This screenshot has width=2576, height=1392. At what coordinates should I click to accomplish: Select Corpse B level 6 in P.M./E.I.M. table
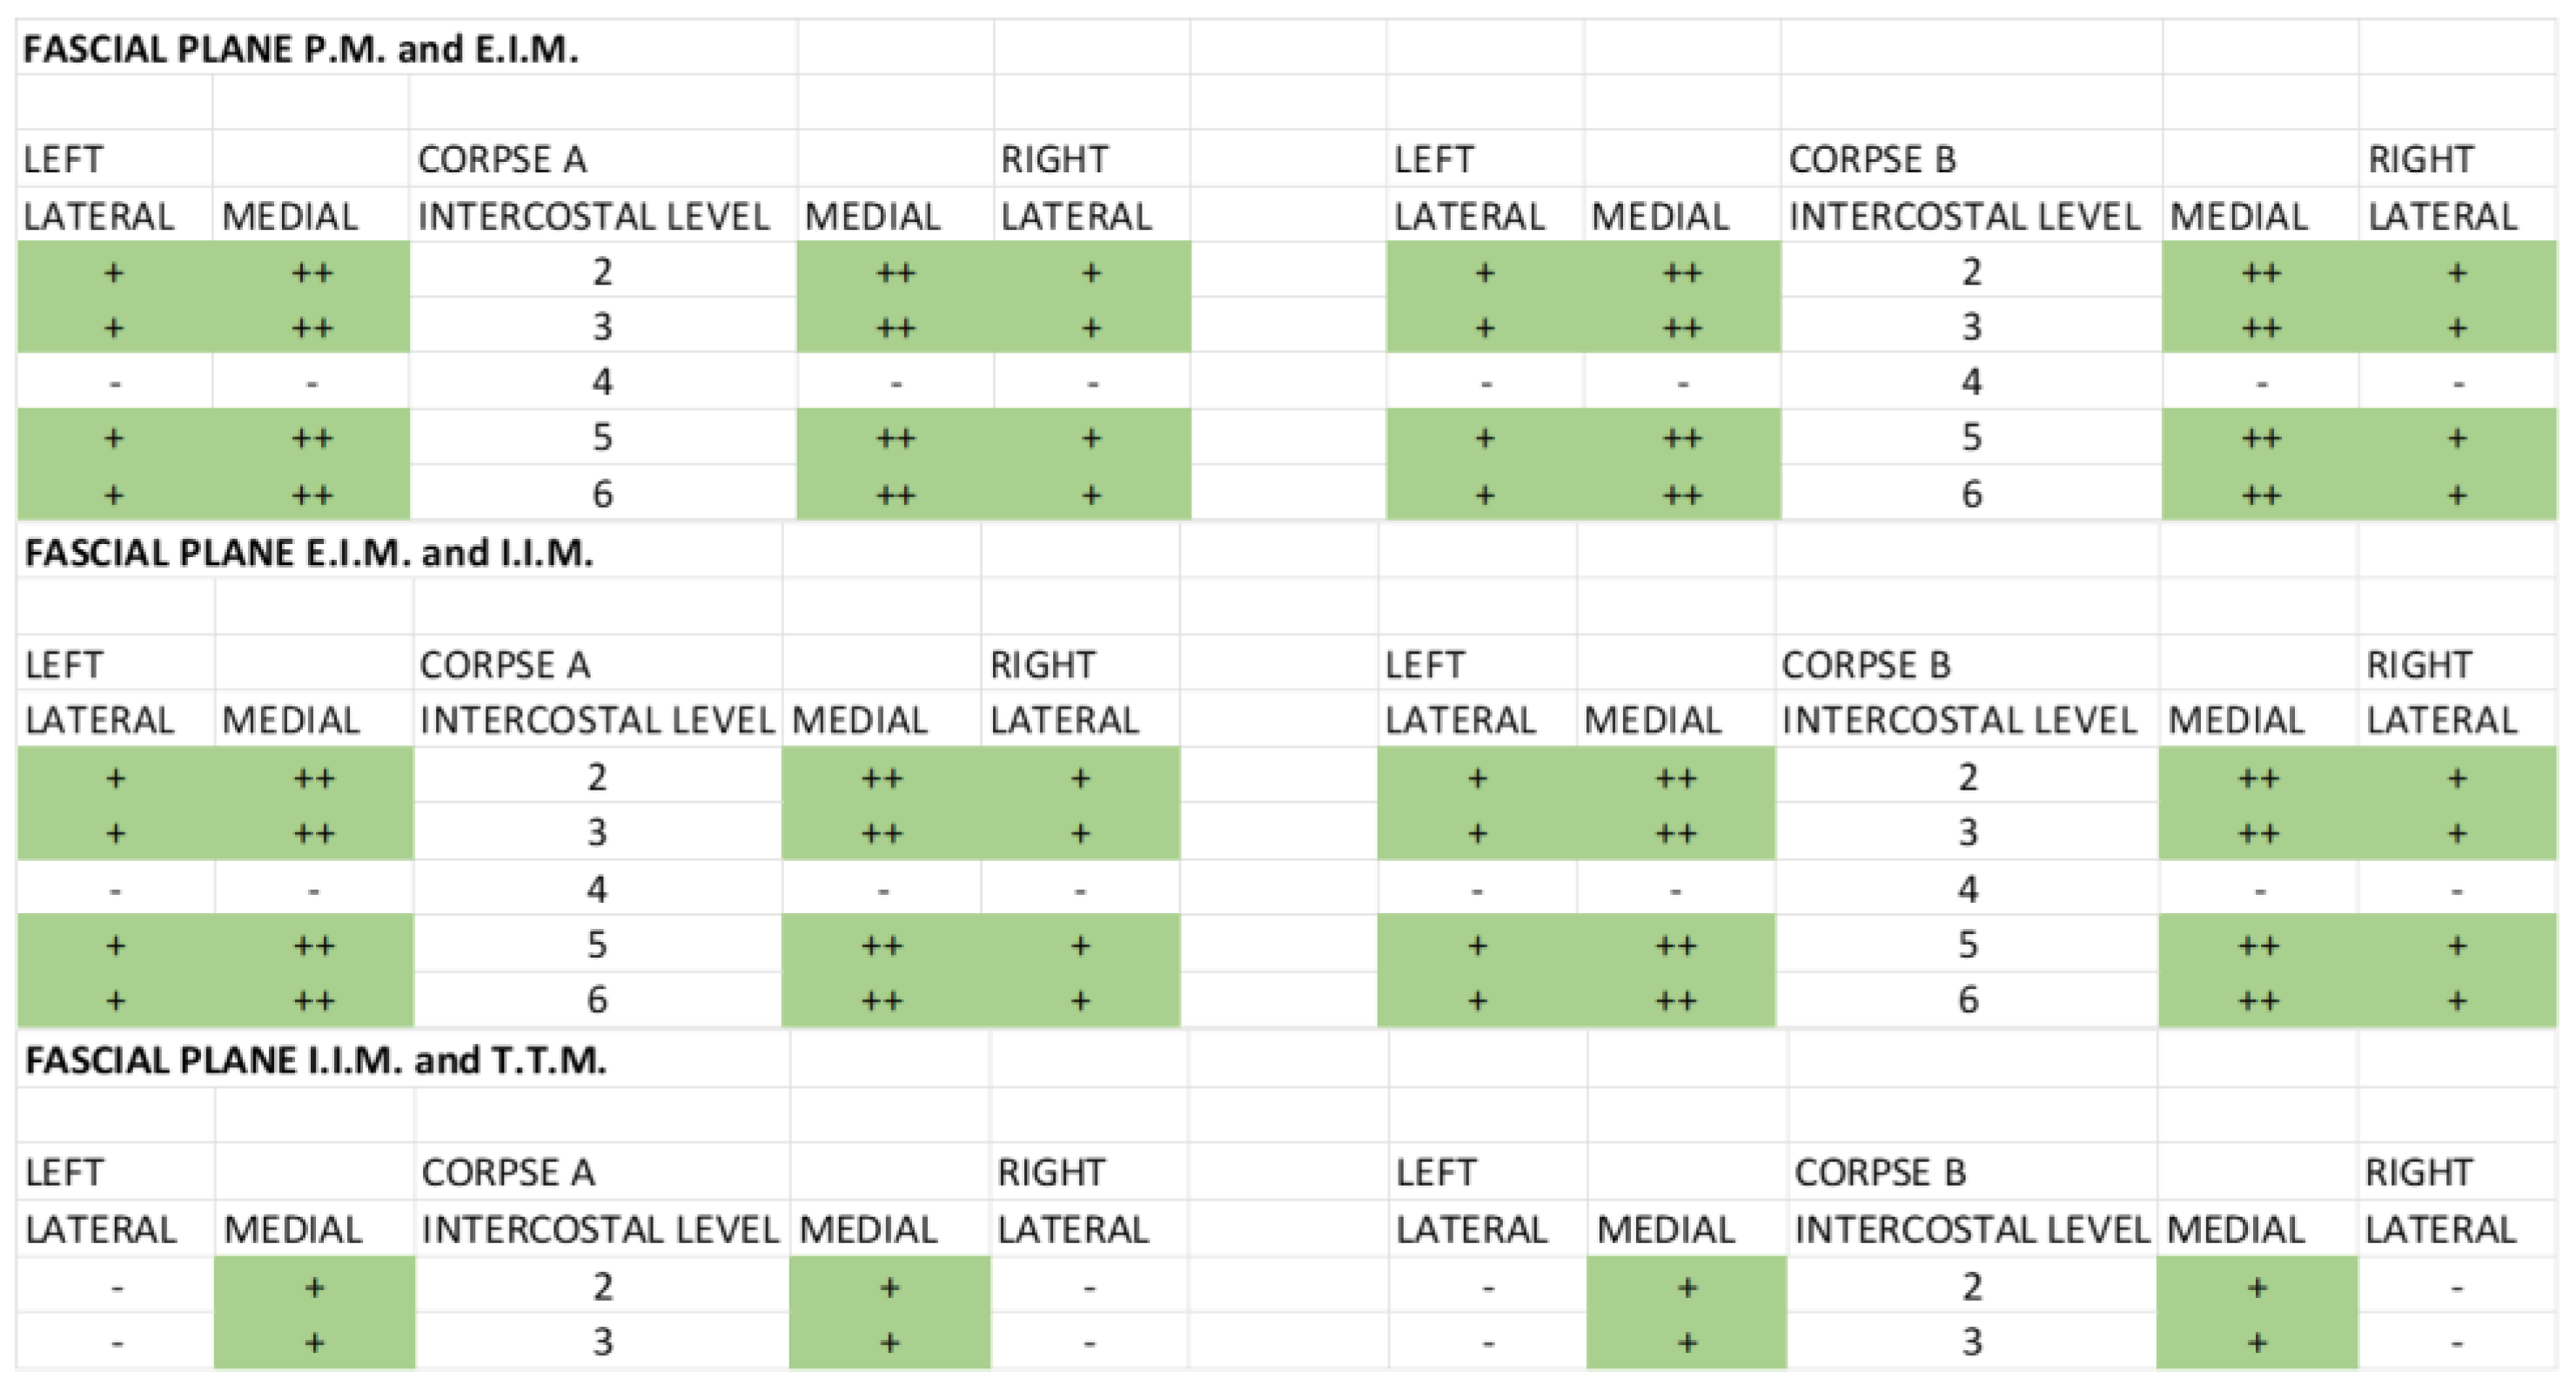pyautogui.click(x=1971, y=494)
